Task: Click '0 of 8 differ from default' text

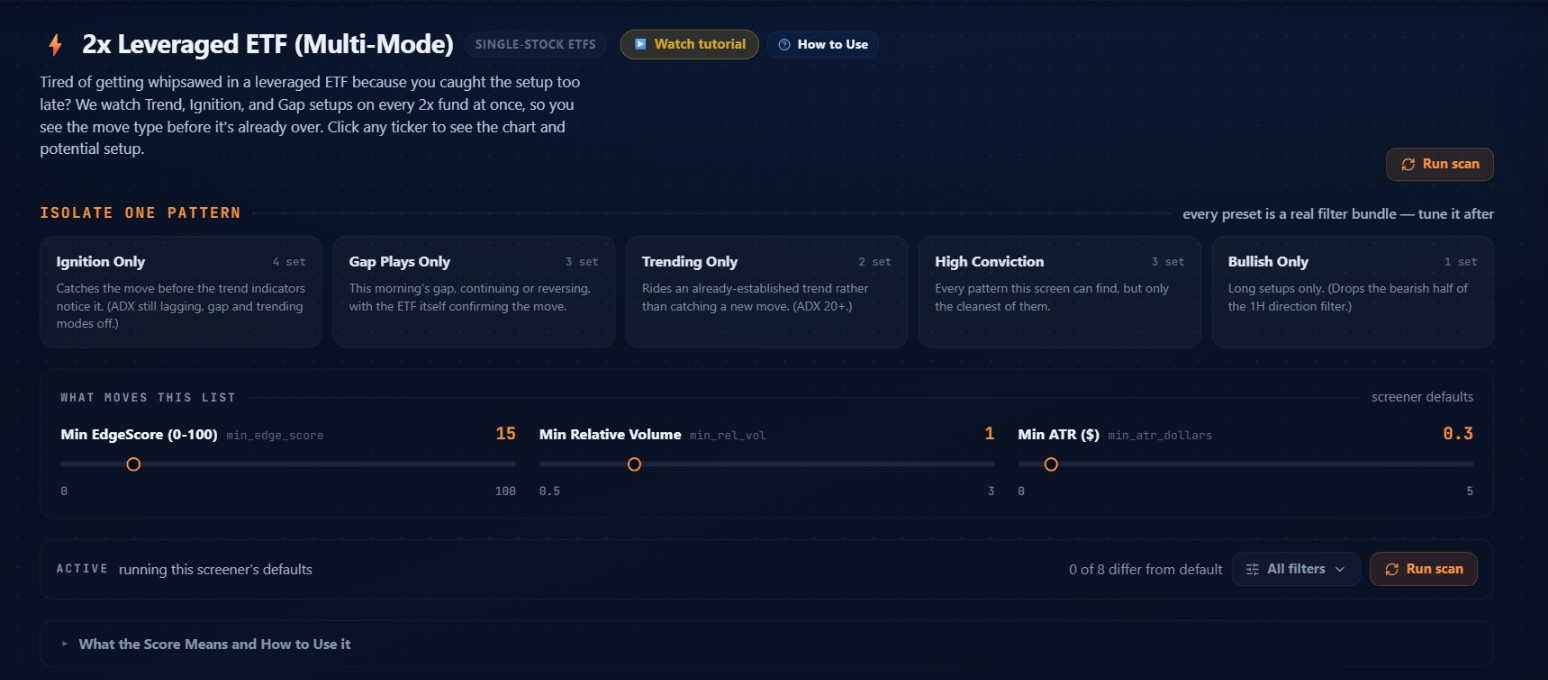Action: pos(1145,569)
